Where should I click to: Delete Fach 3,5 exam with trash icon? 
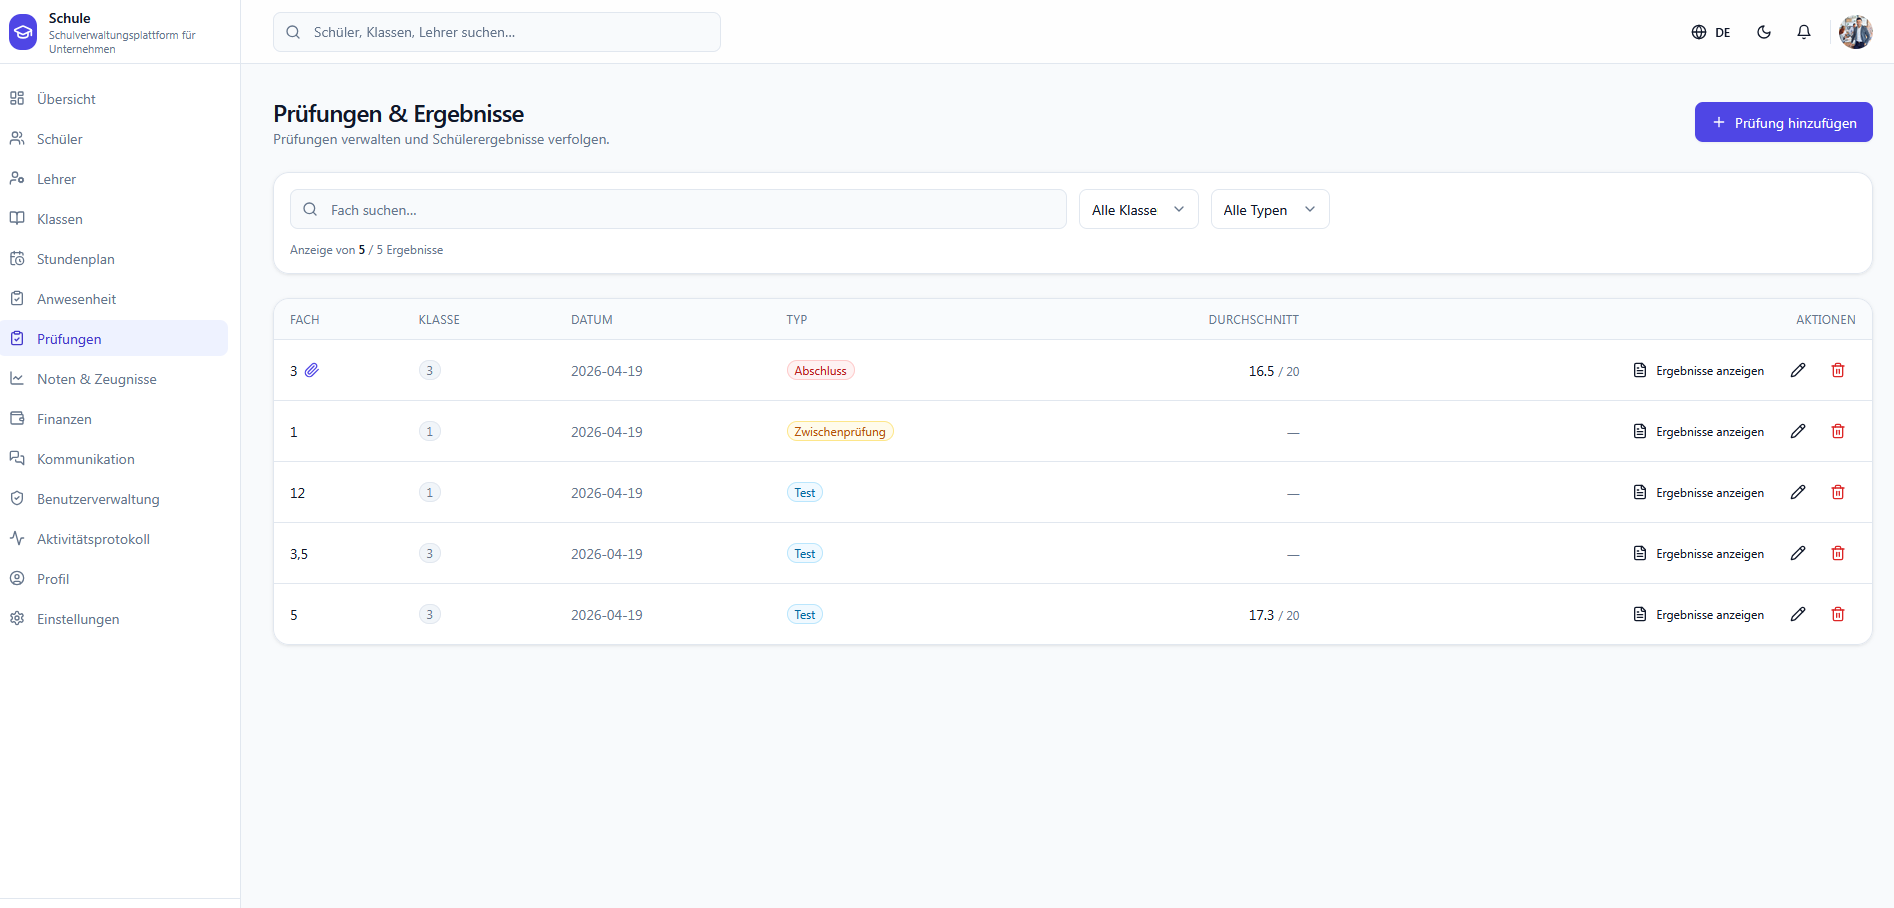pyautogui.click(x=1838, y=553)
